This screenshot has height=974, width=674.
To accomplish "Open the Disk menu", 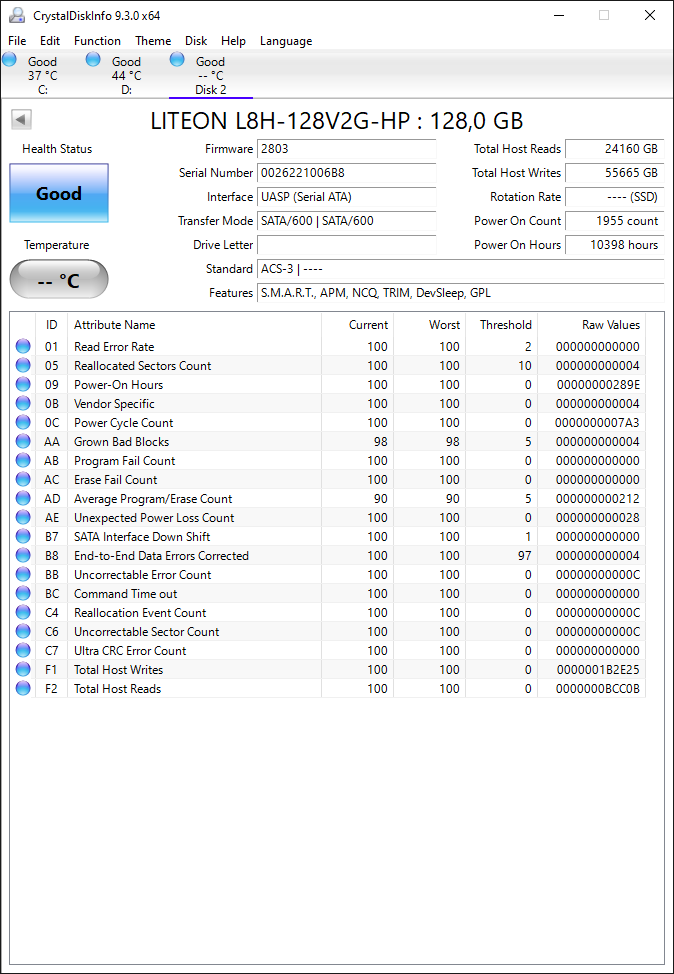I will coord(196,41).
